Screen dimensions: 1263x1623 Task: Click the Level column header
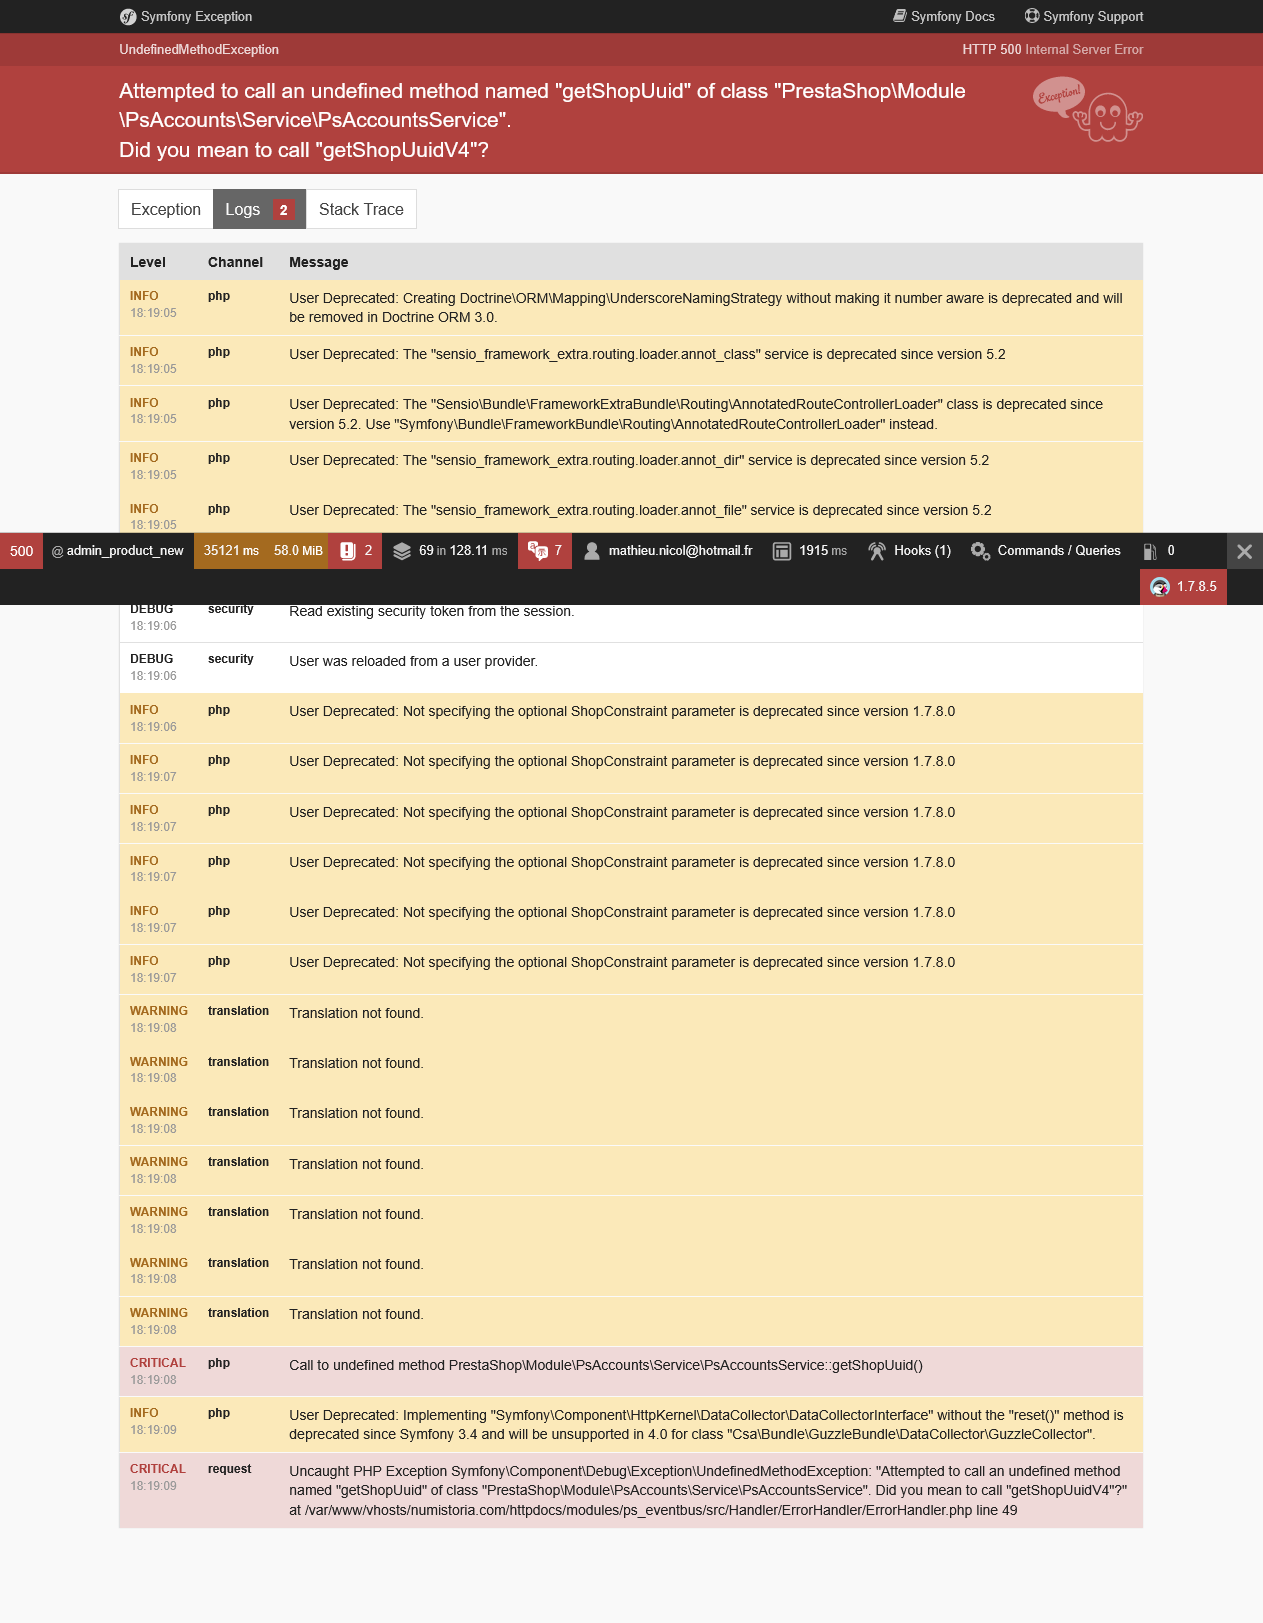coord(148,262)
